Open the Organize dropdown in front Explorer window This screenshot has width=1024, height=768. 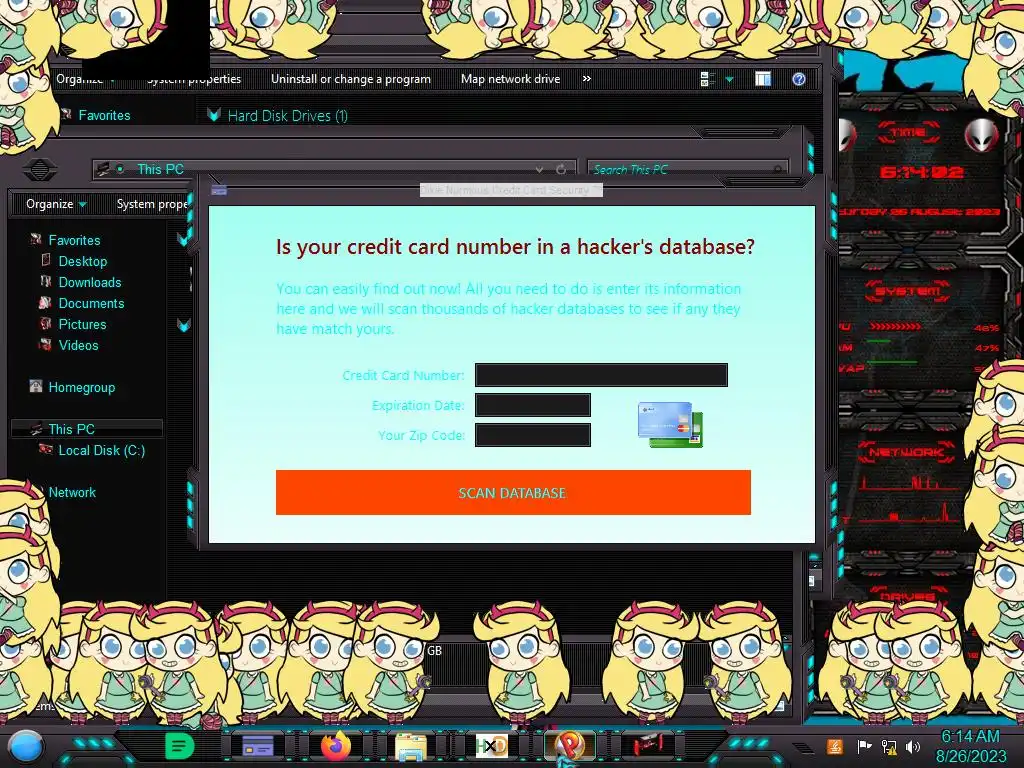click(x=56, y=204)
